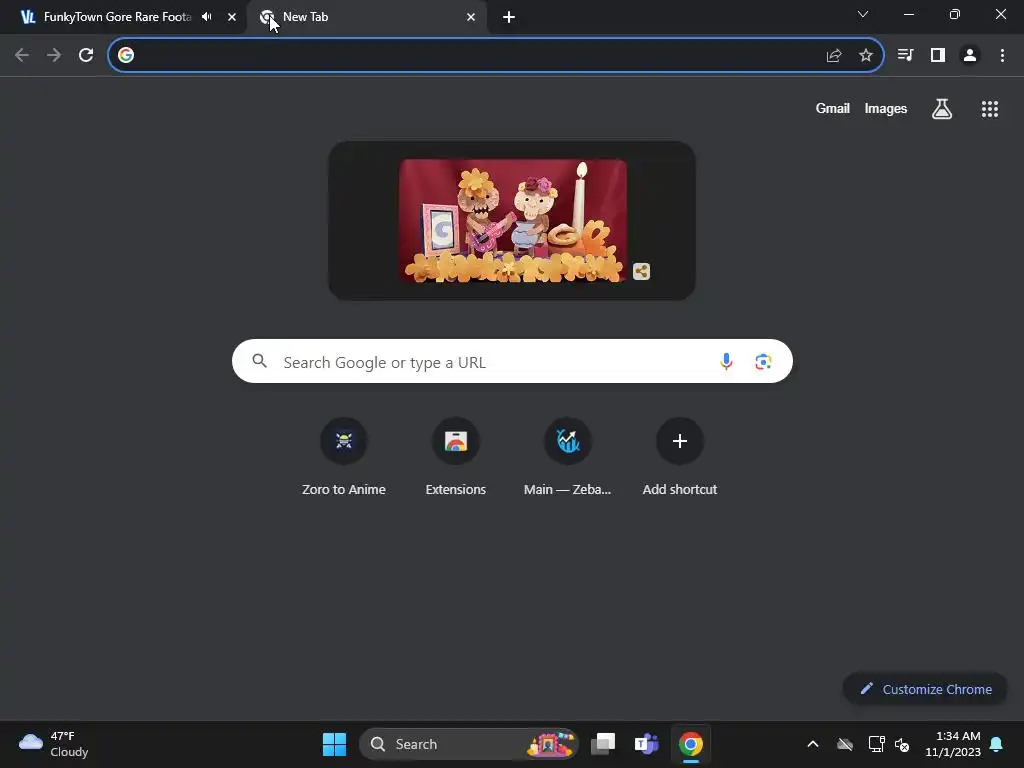Viewport: 1024px width, 768px height.
Task: Open Chrome's three-dot menu
Action: [1002, 55]
